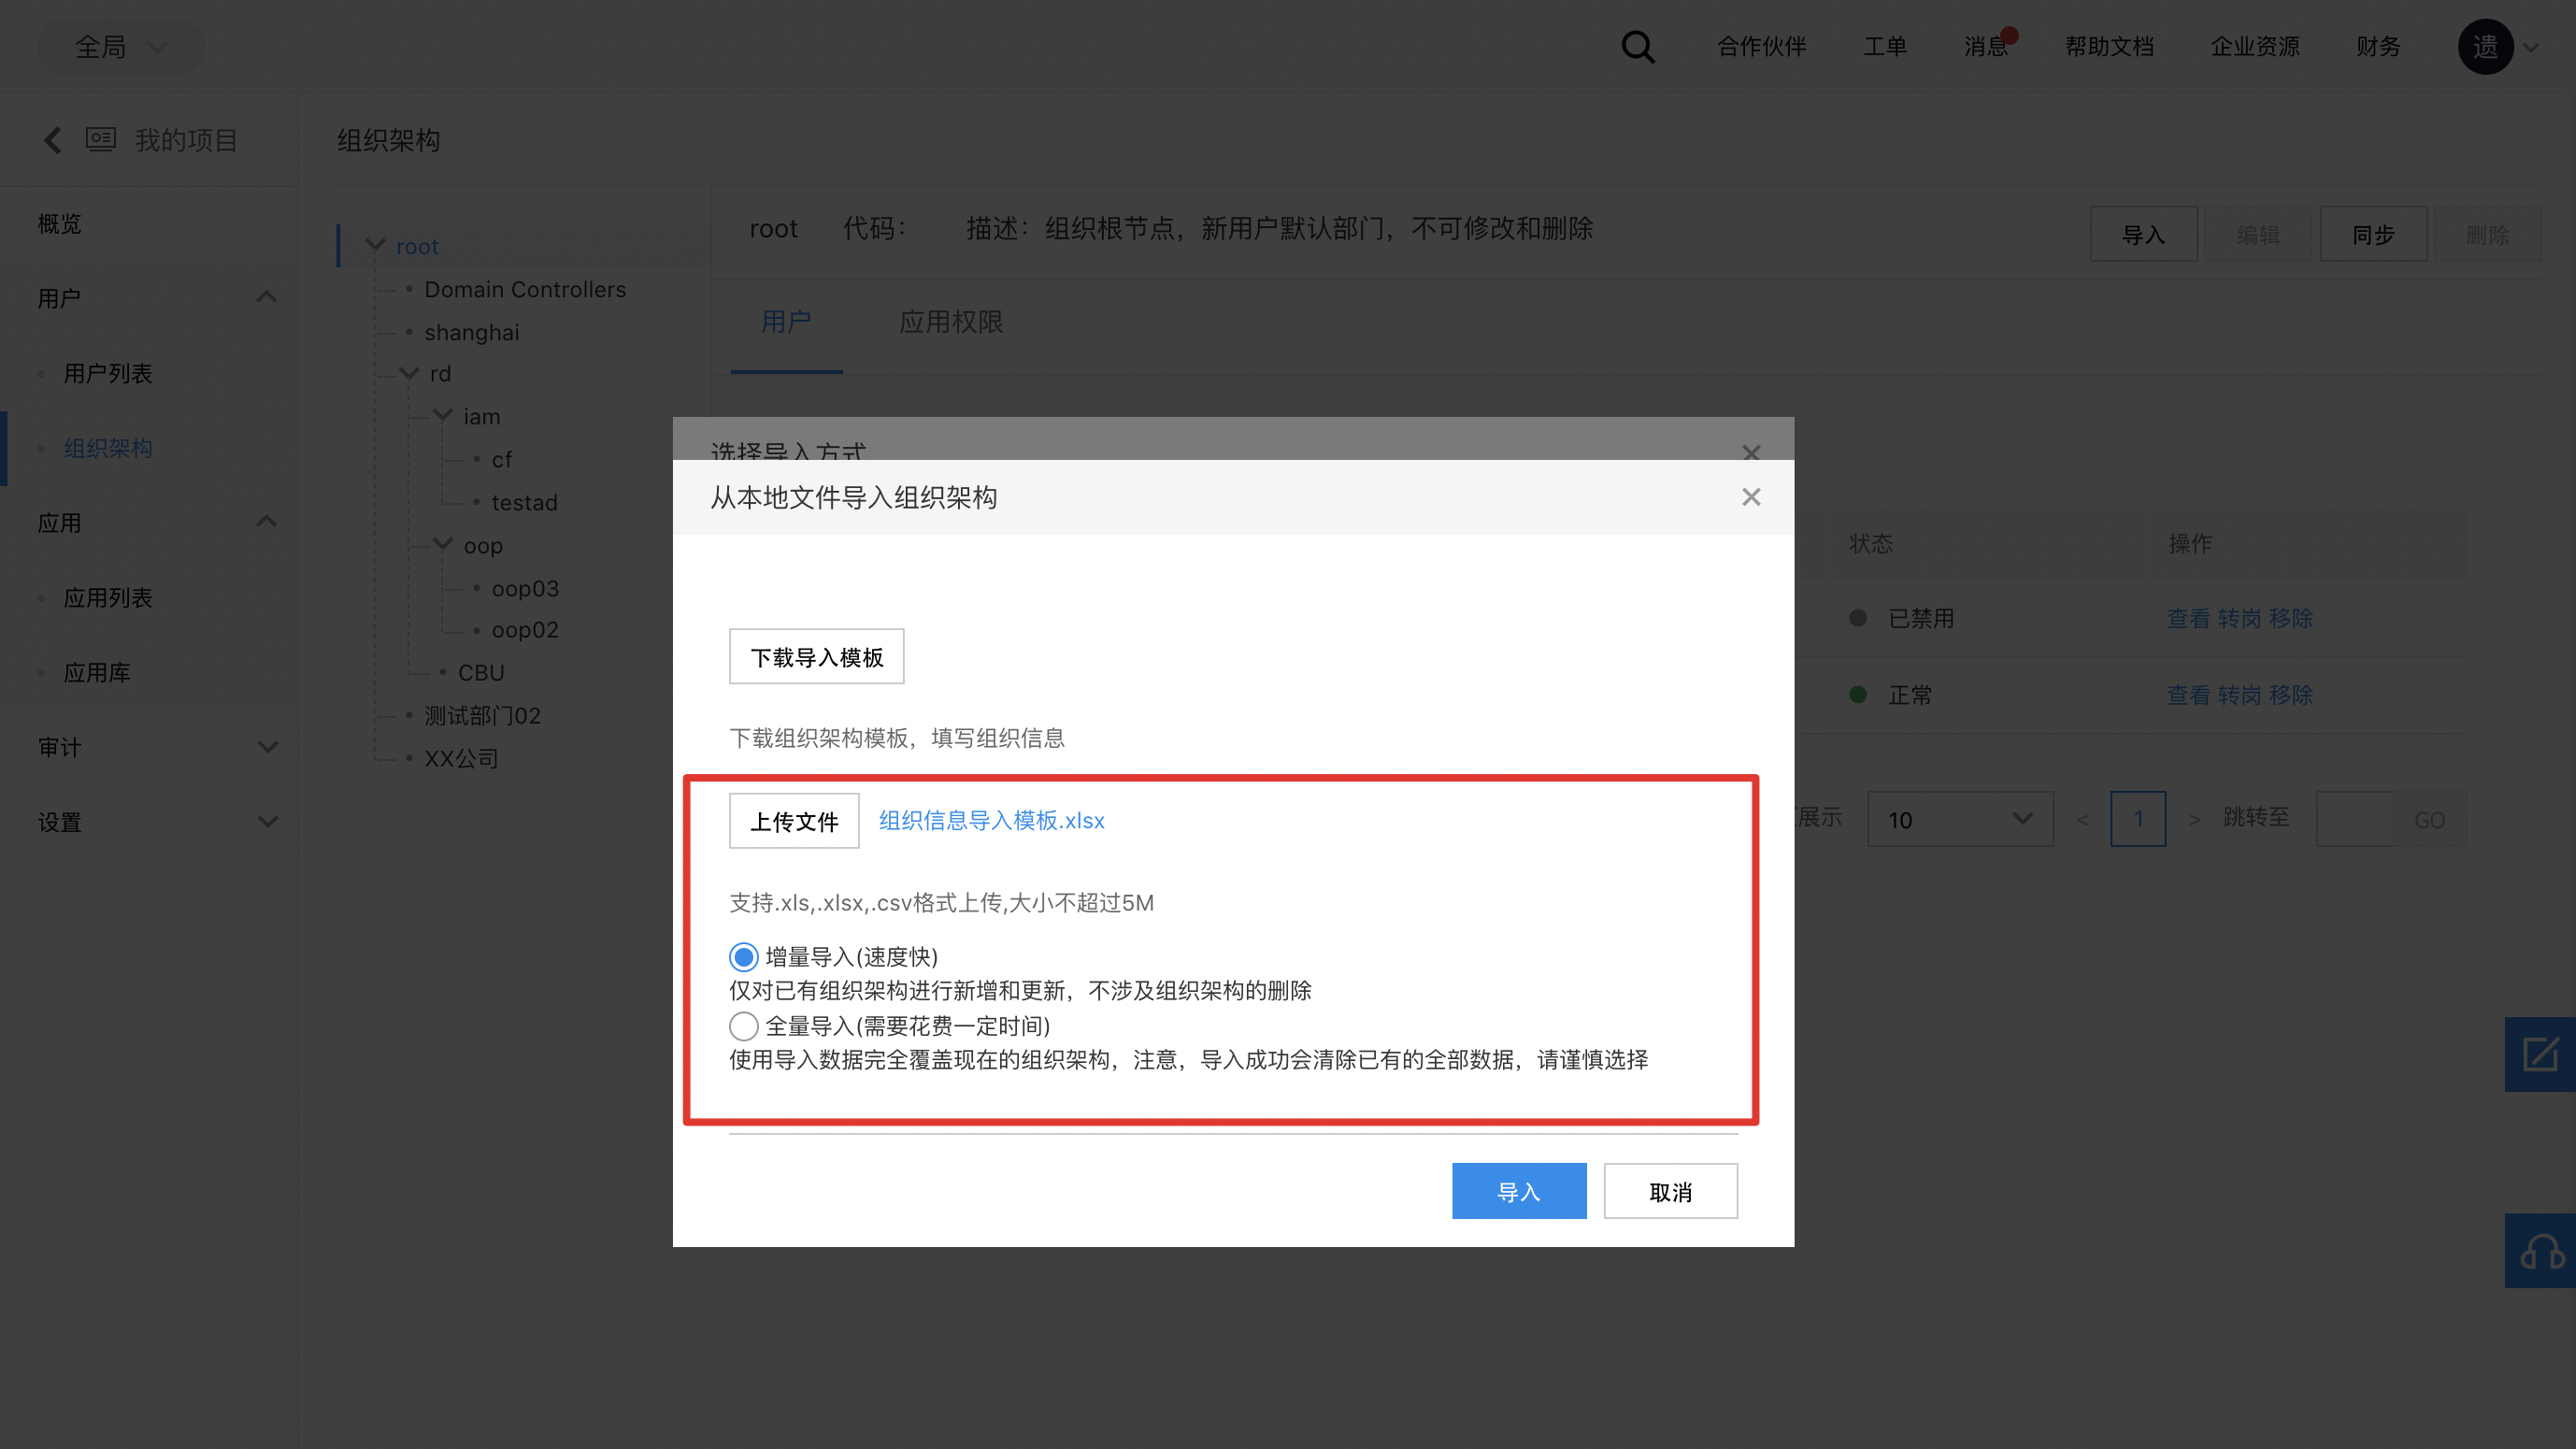This screenshot has width=2576, height=1449.
Task: Click the back arrow beside 我的项目
Action: pos(53,140)
